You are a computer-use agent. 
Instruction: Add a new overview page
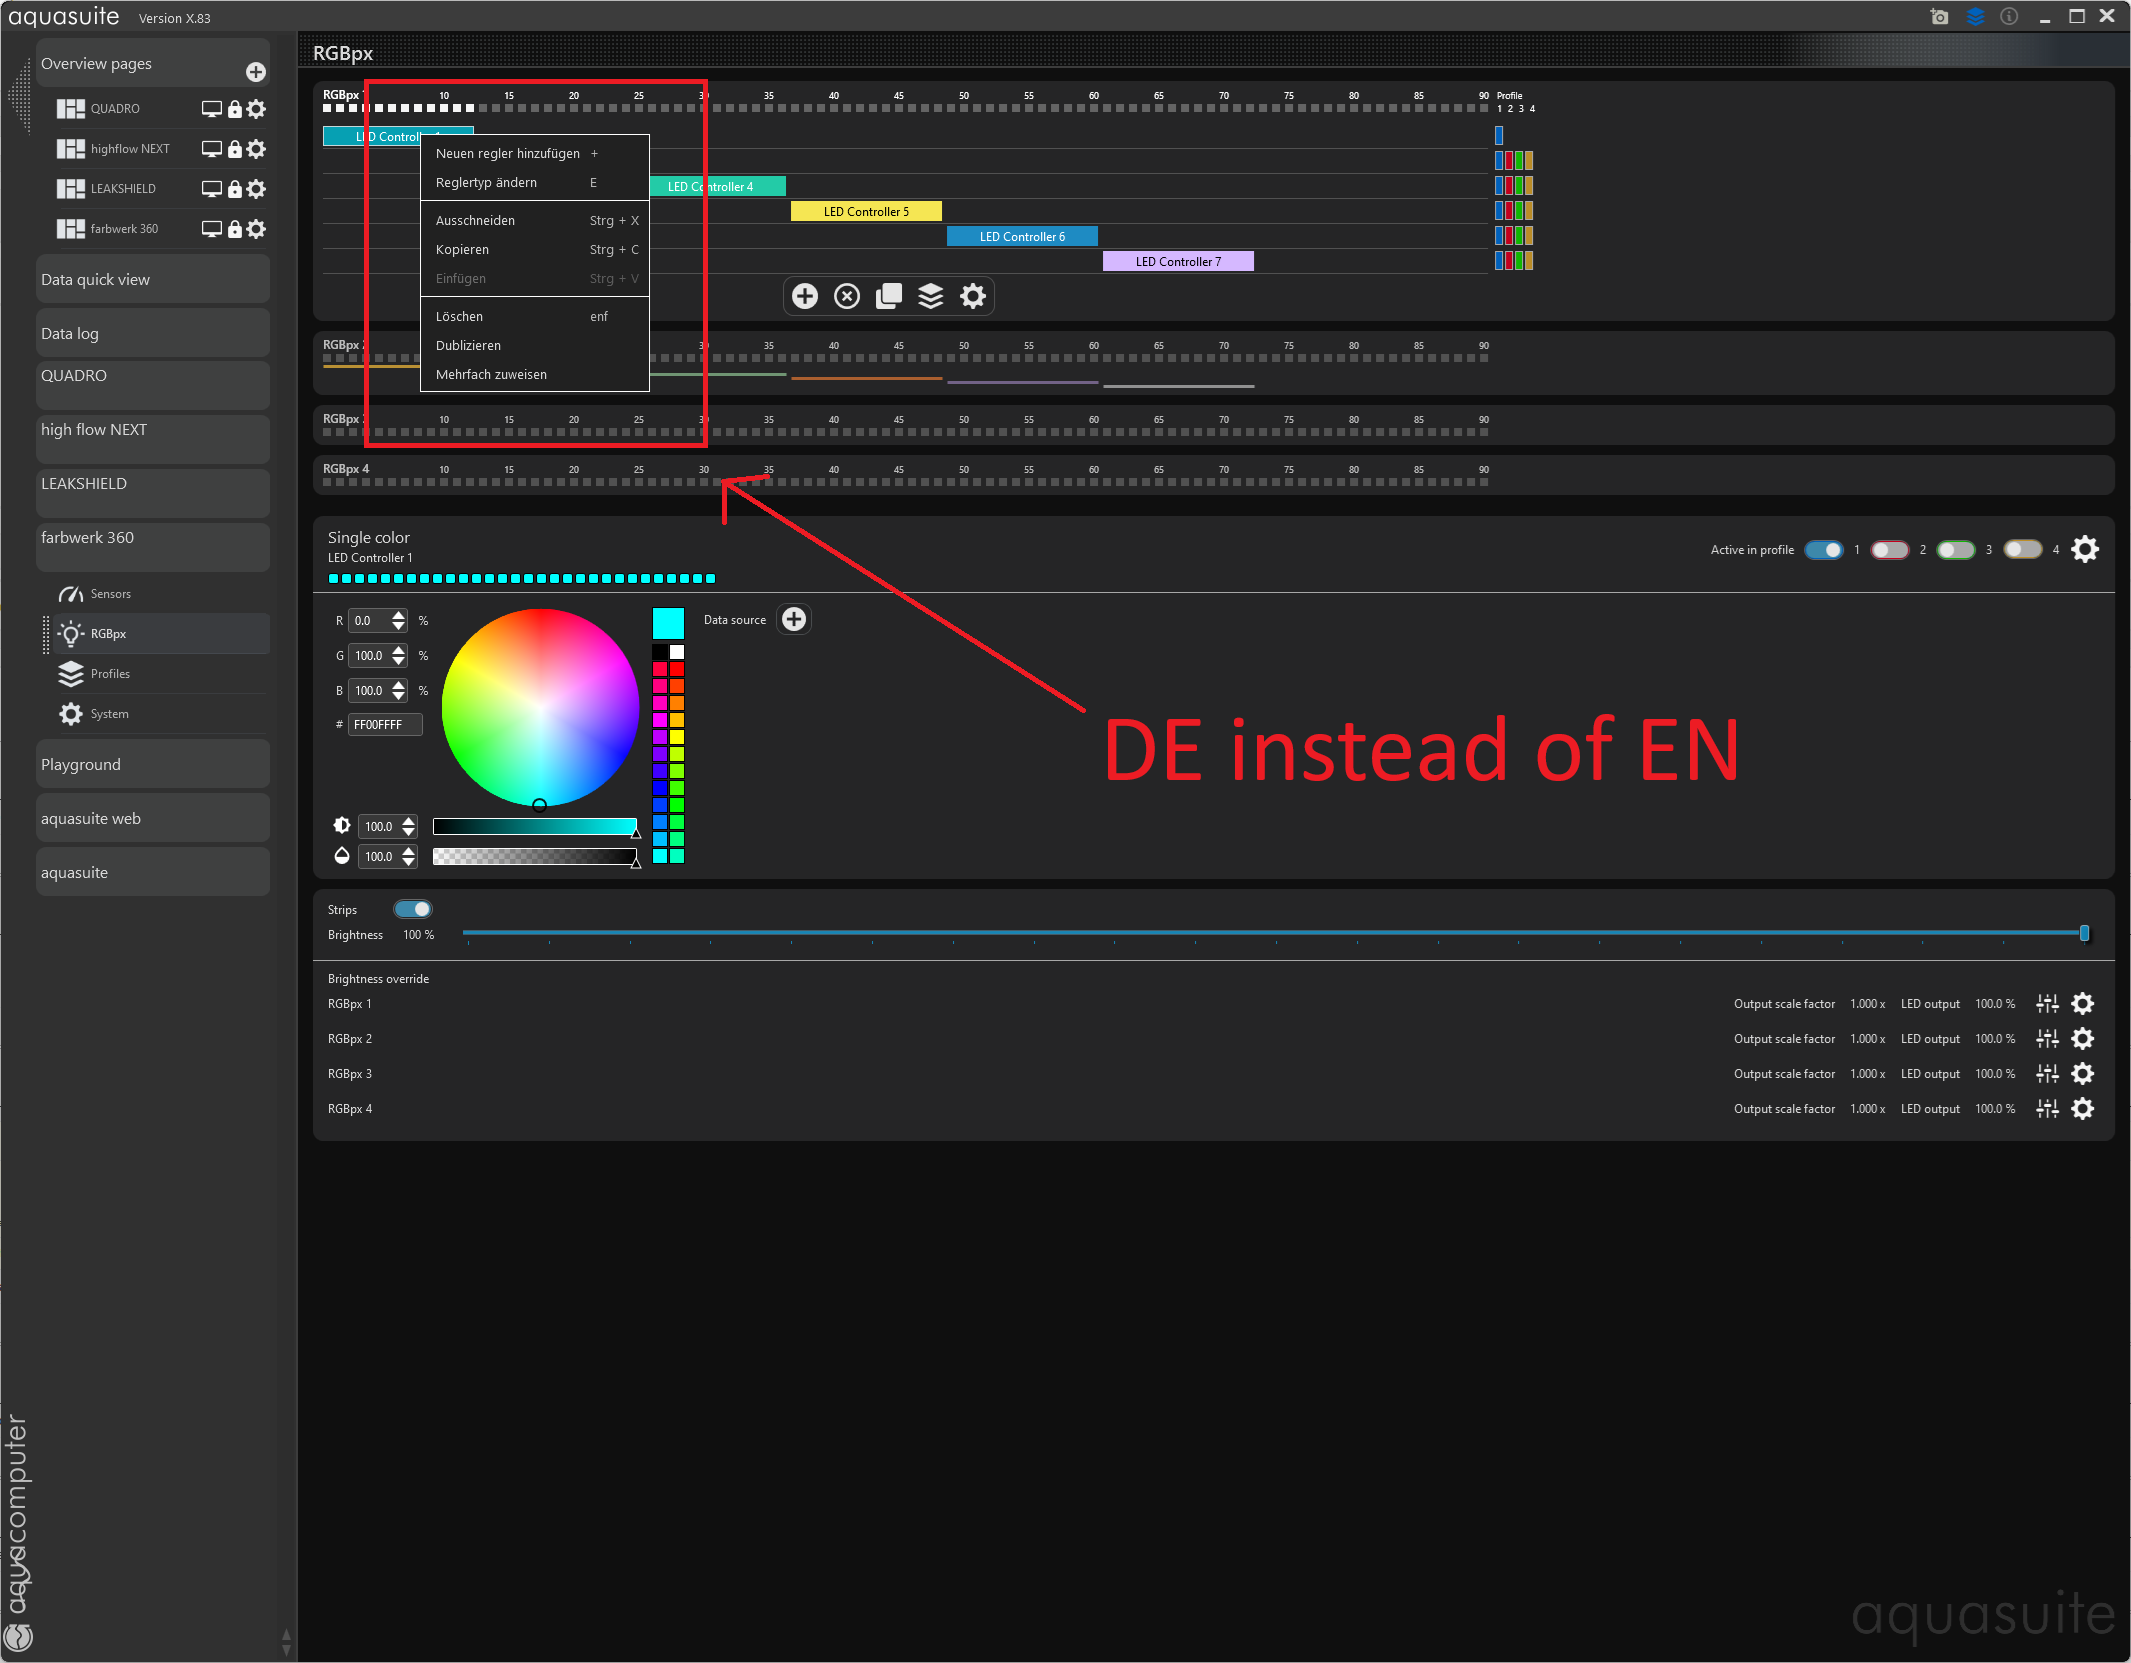coord(255,72)
